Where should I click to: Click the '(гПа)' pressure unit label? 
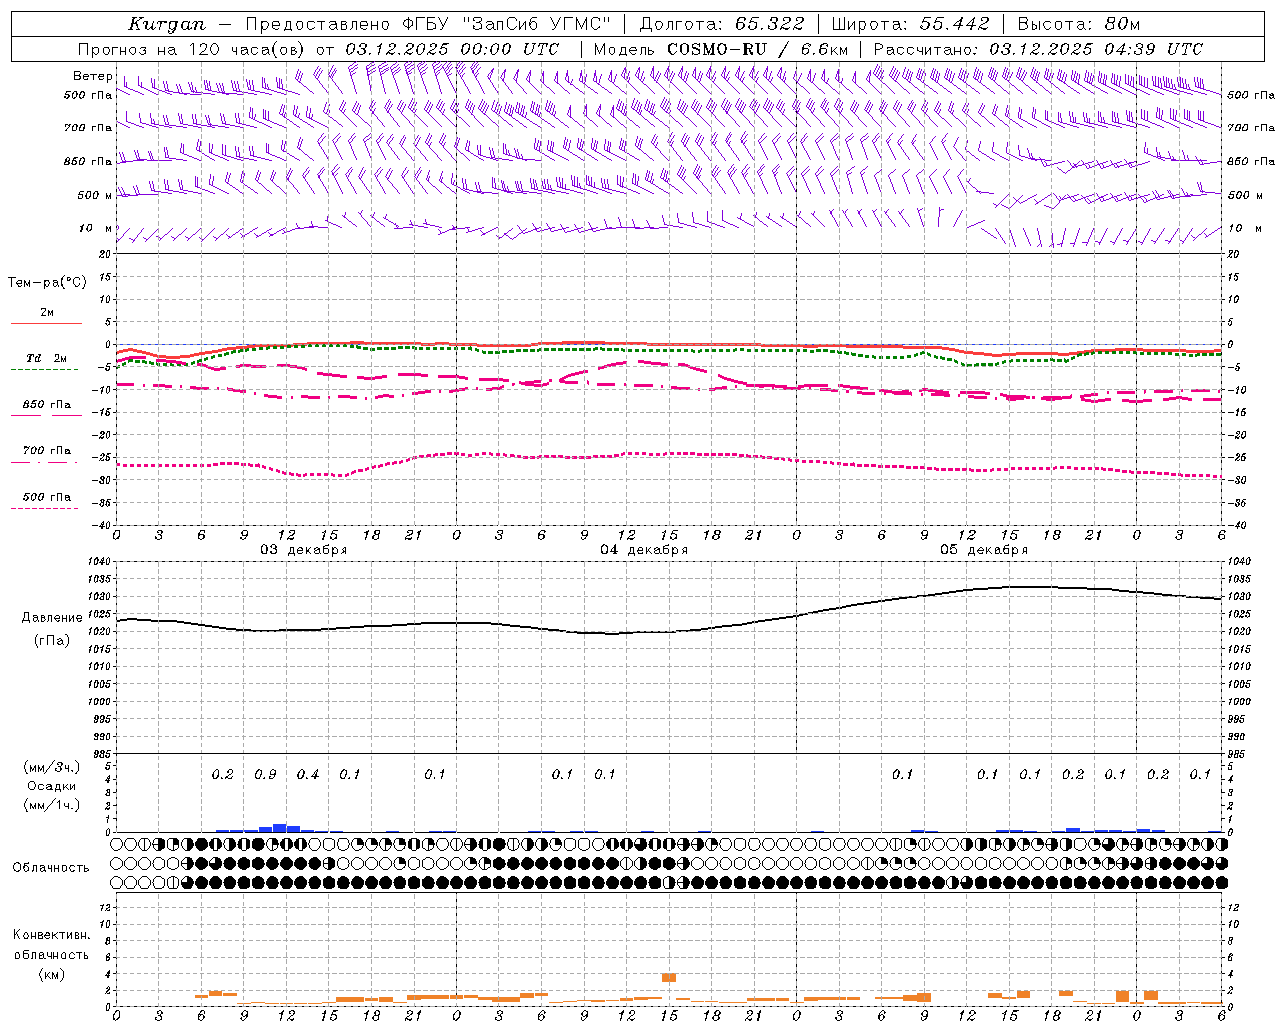click(52, 640)
